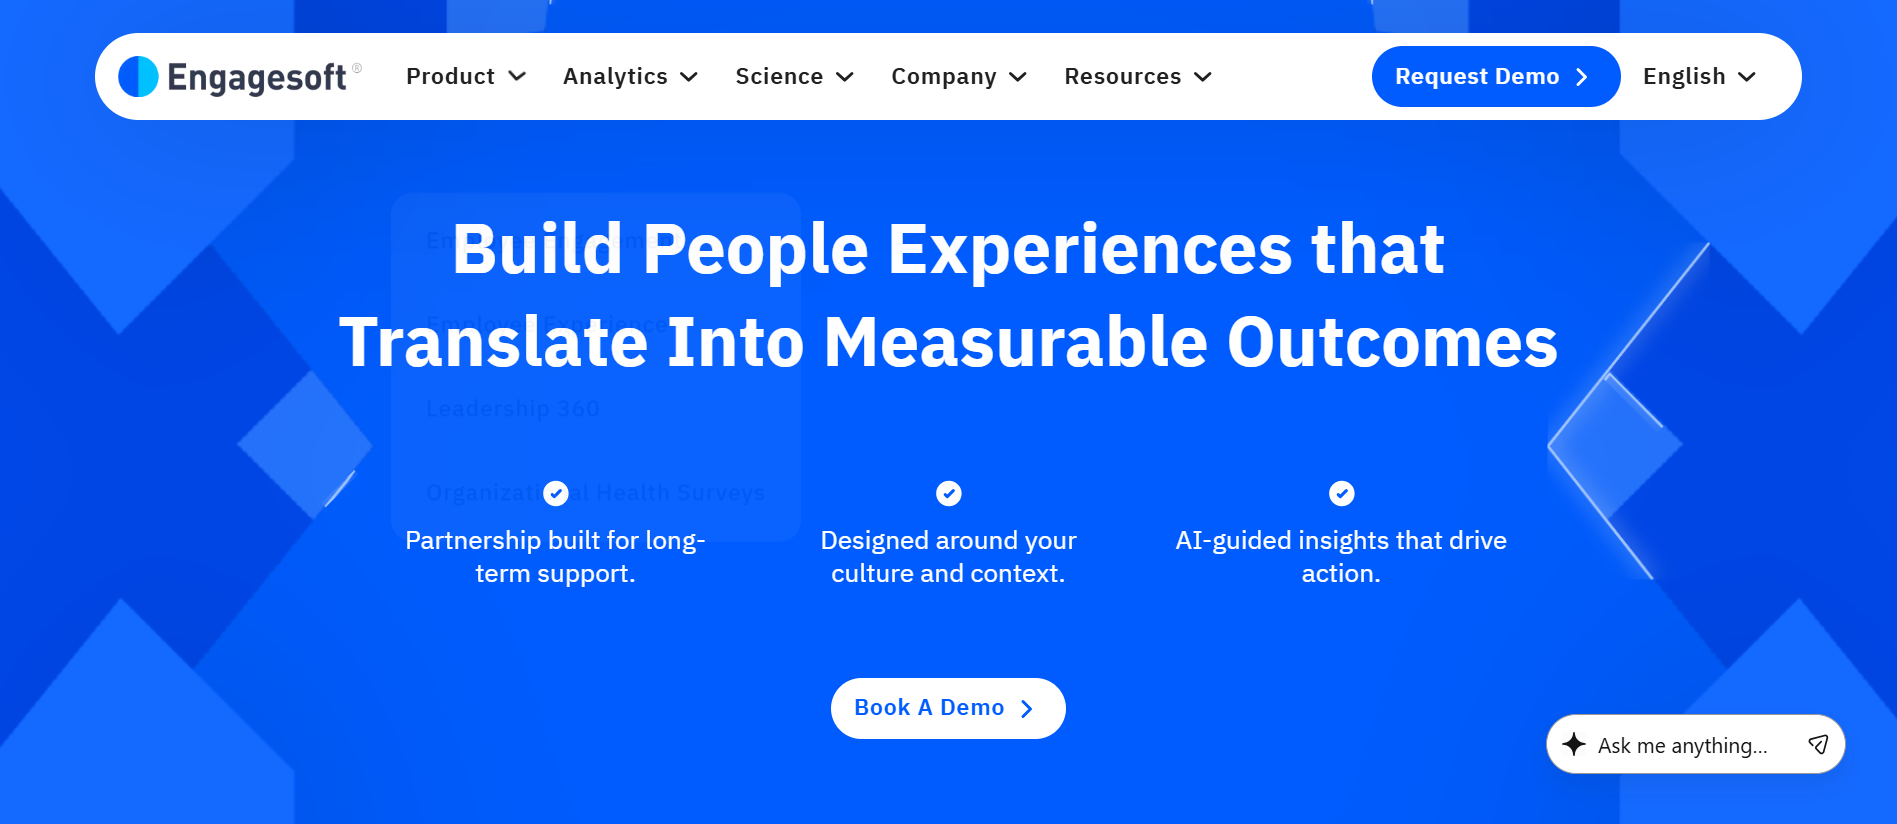Expand the Analytics dropdown chevron

pos(689,77)
